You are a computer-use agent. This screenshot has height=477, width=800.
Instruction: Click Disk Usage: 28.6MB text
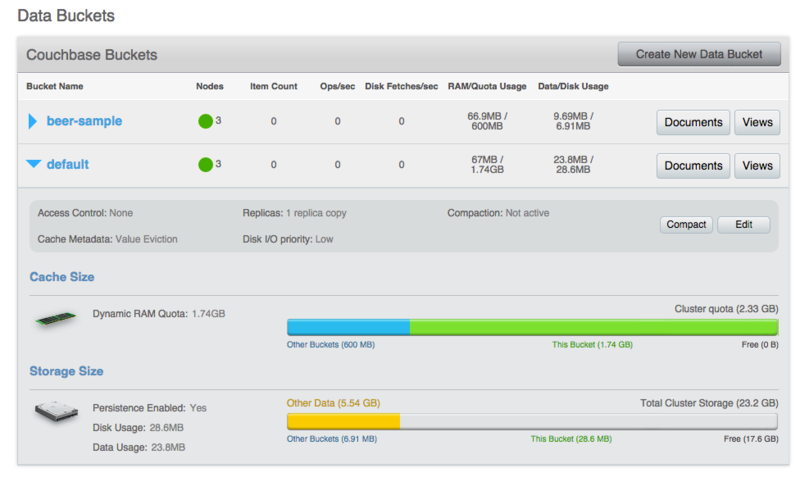[x=138, y=428]
